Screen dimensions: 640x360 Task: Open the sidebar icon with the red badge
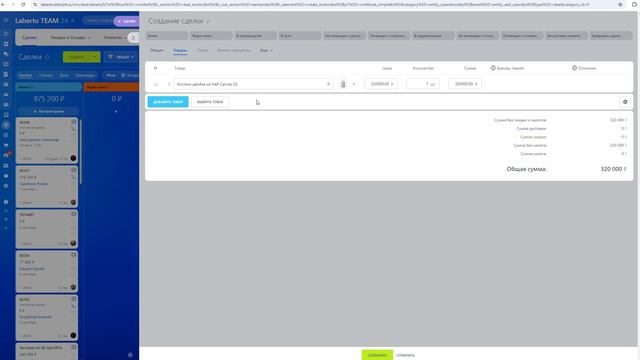(6, 155)
